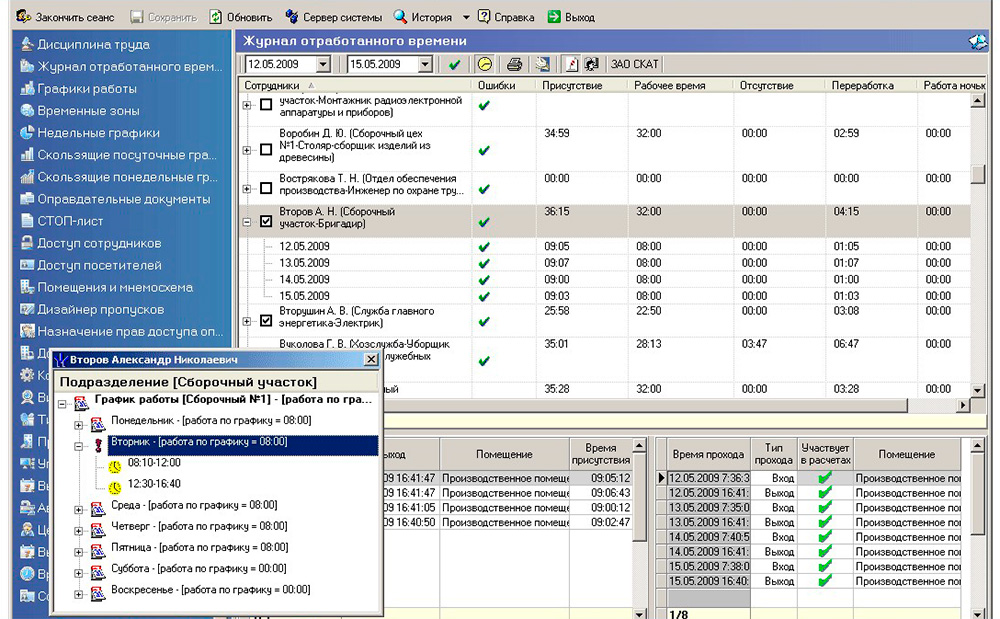Click the printer icon
Image resolution: width=1000 pixels, height=619 pixels.
[514, 64]
